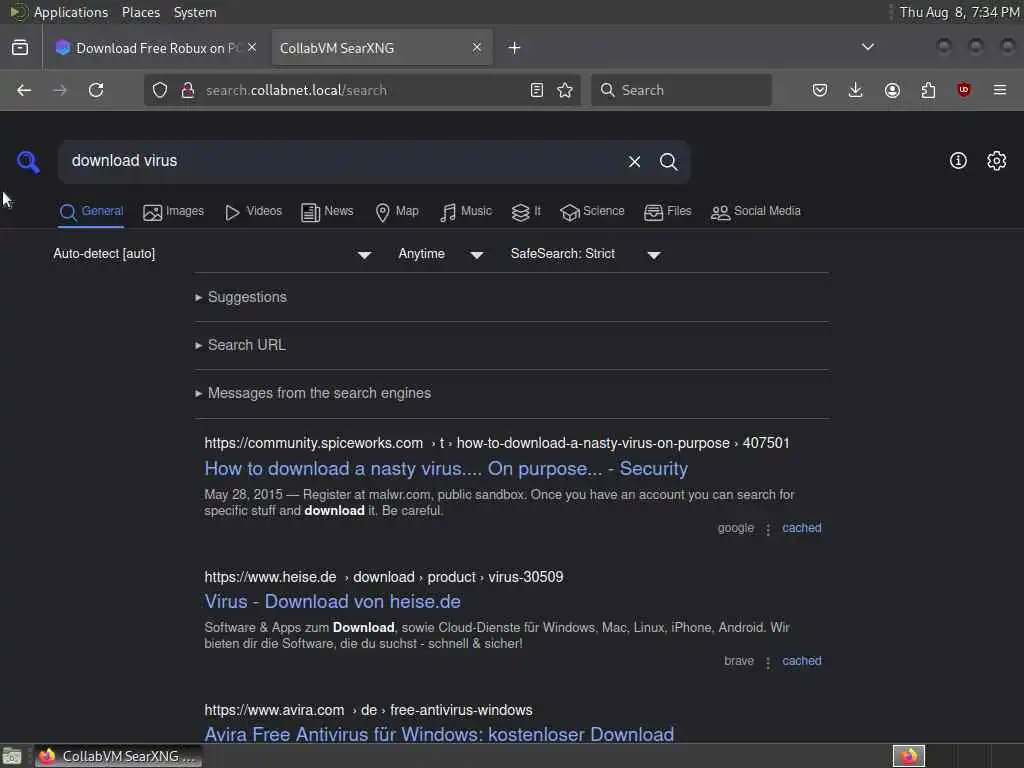The height and width of the screenshot is (768, 1024).
Task: Open Avira Free Antivirus result link
Action: pyautogui.click(x=439, y=734)
